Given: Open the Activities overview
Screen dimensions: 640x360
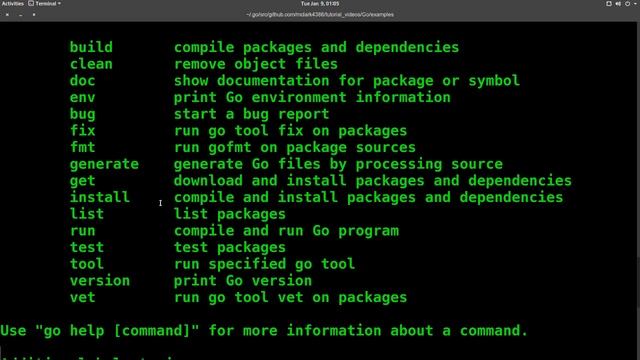Looking at the screenshot, I should (x=13, y=4).
